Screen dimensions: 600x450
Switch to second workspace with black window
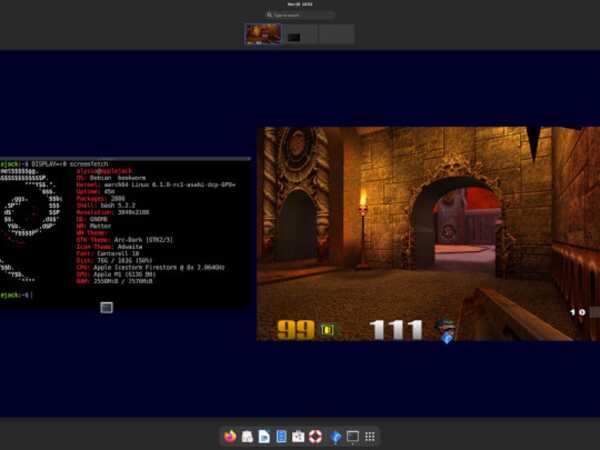[x=300, y=34]
